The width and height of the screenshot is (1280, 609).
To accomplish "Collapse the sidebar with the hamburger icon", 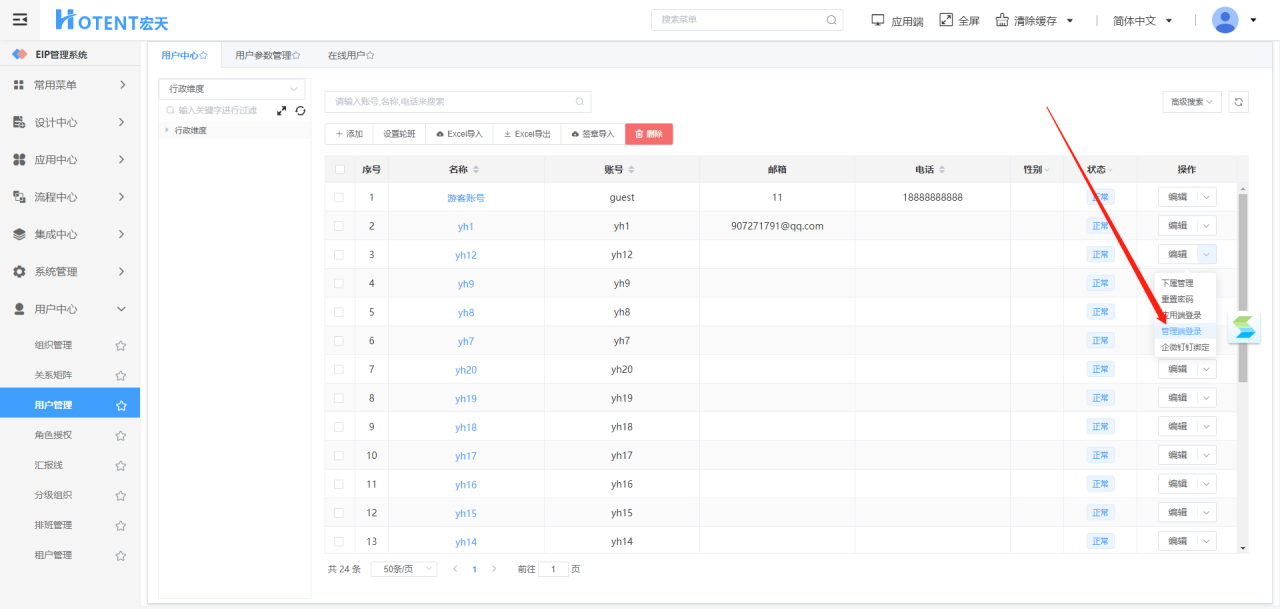I will pyautogui.click(x=20, y=20).
